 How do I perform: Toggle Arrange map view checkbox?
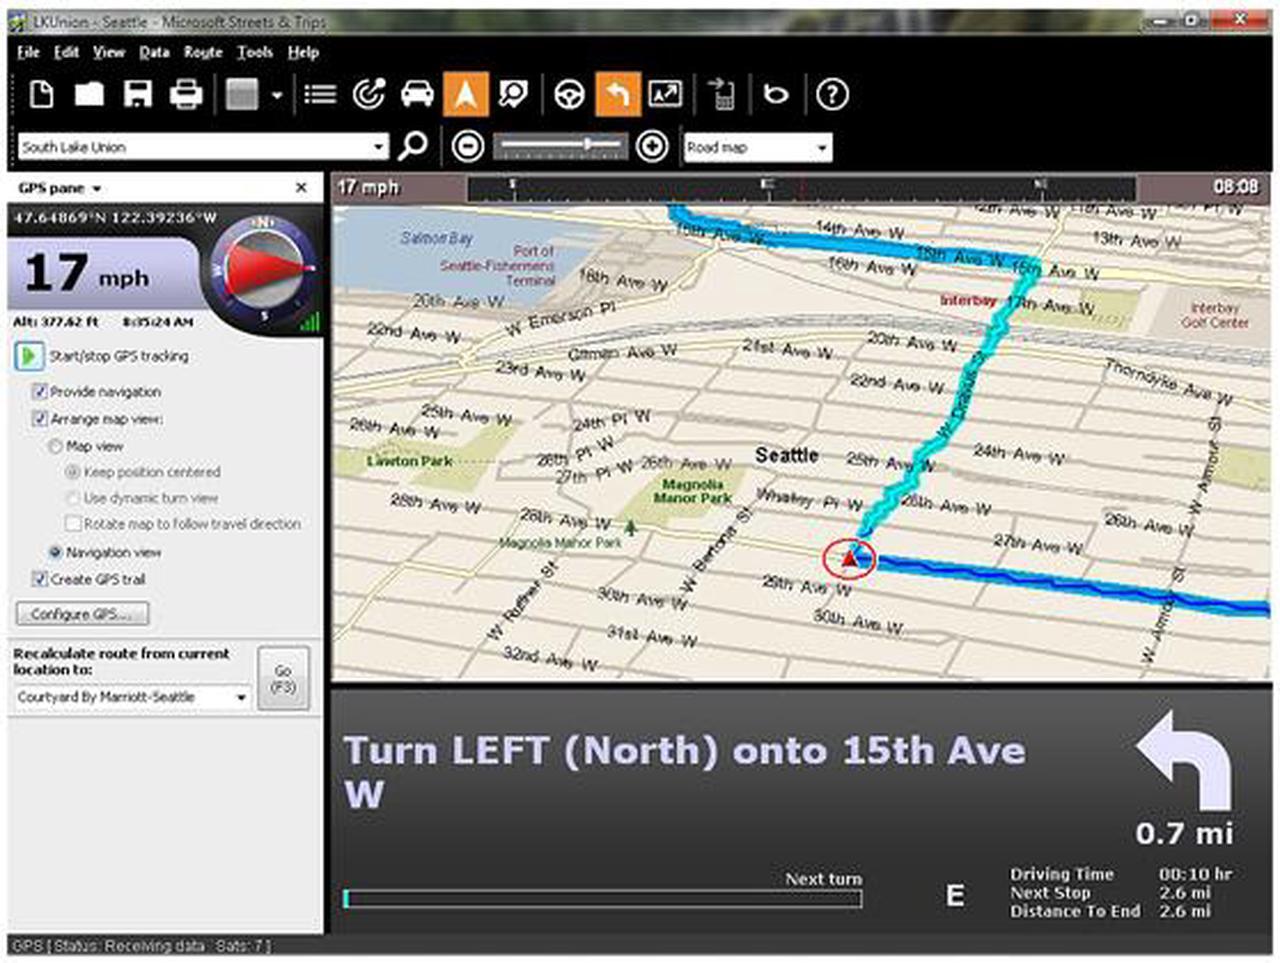pyautogui.click(x=40, y=418)
